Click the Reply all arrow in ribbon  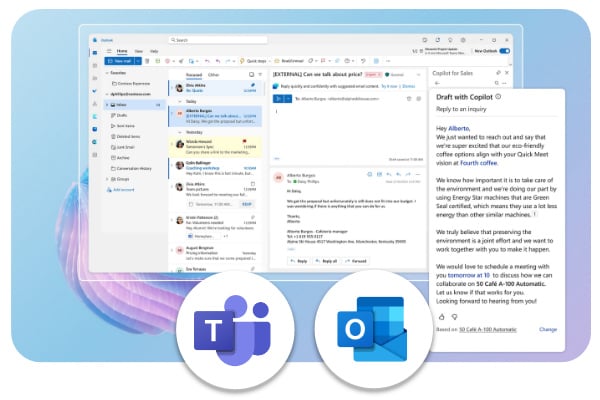(218, 61)
